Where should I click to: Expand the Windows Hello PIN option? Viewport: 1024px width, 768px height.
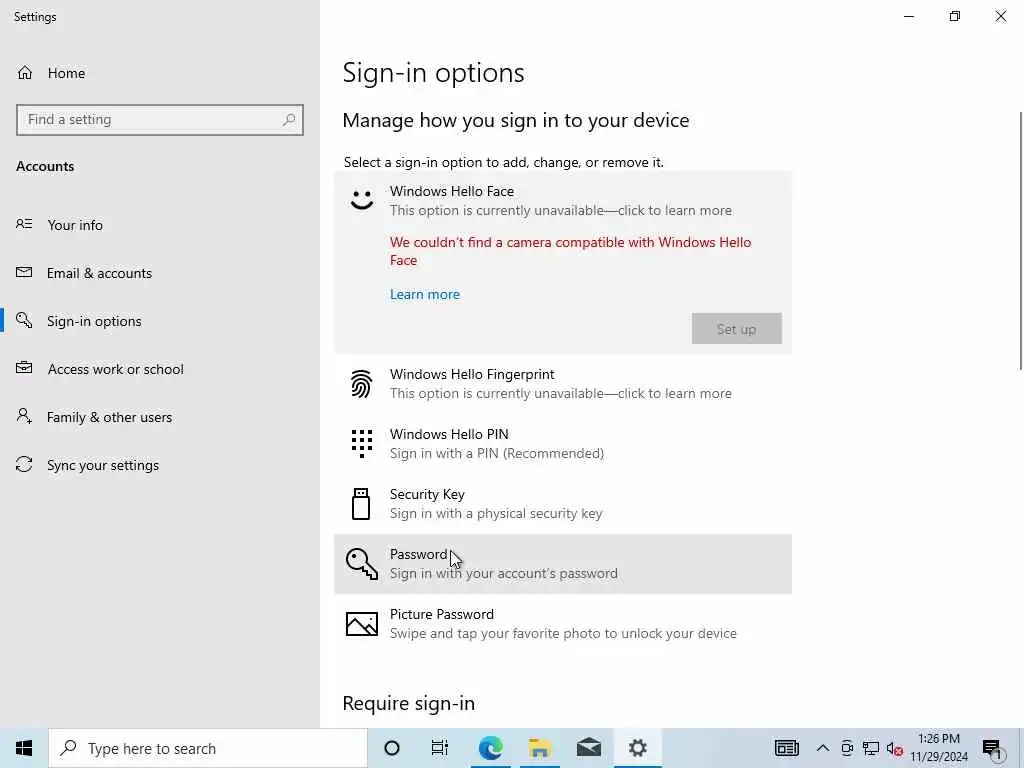pyautogui.click(x=563, y=443)
